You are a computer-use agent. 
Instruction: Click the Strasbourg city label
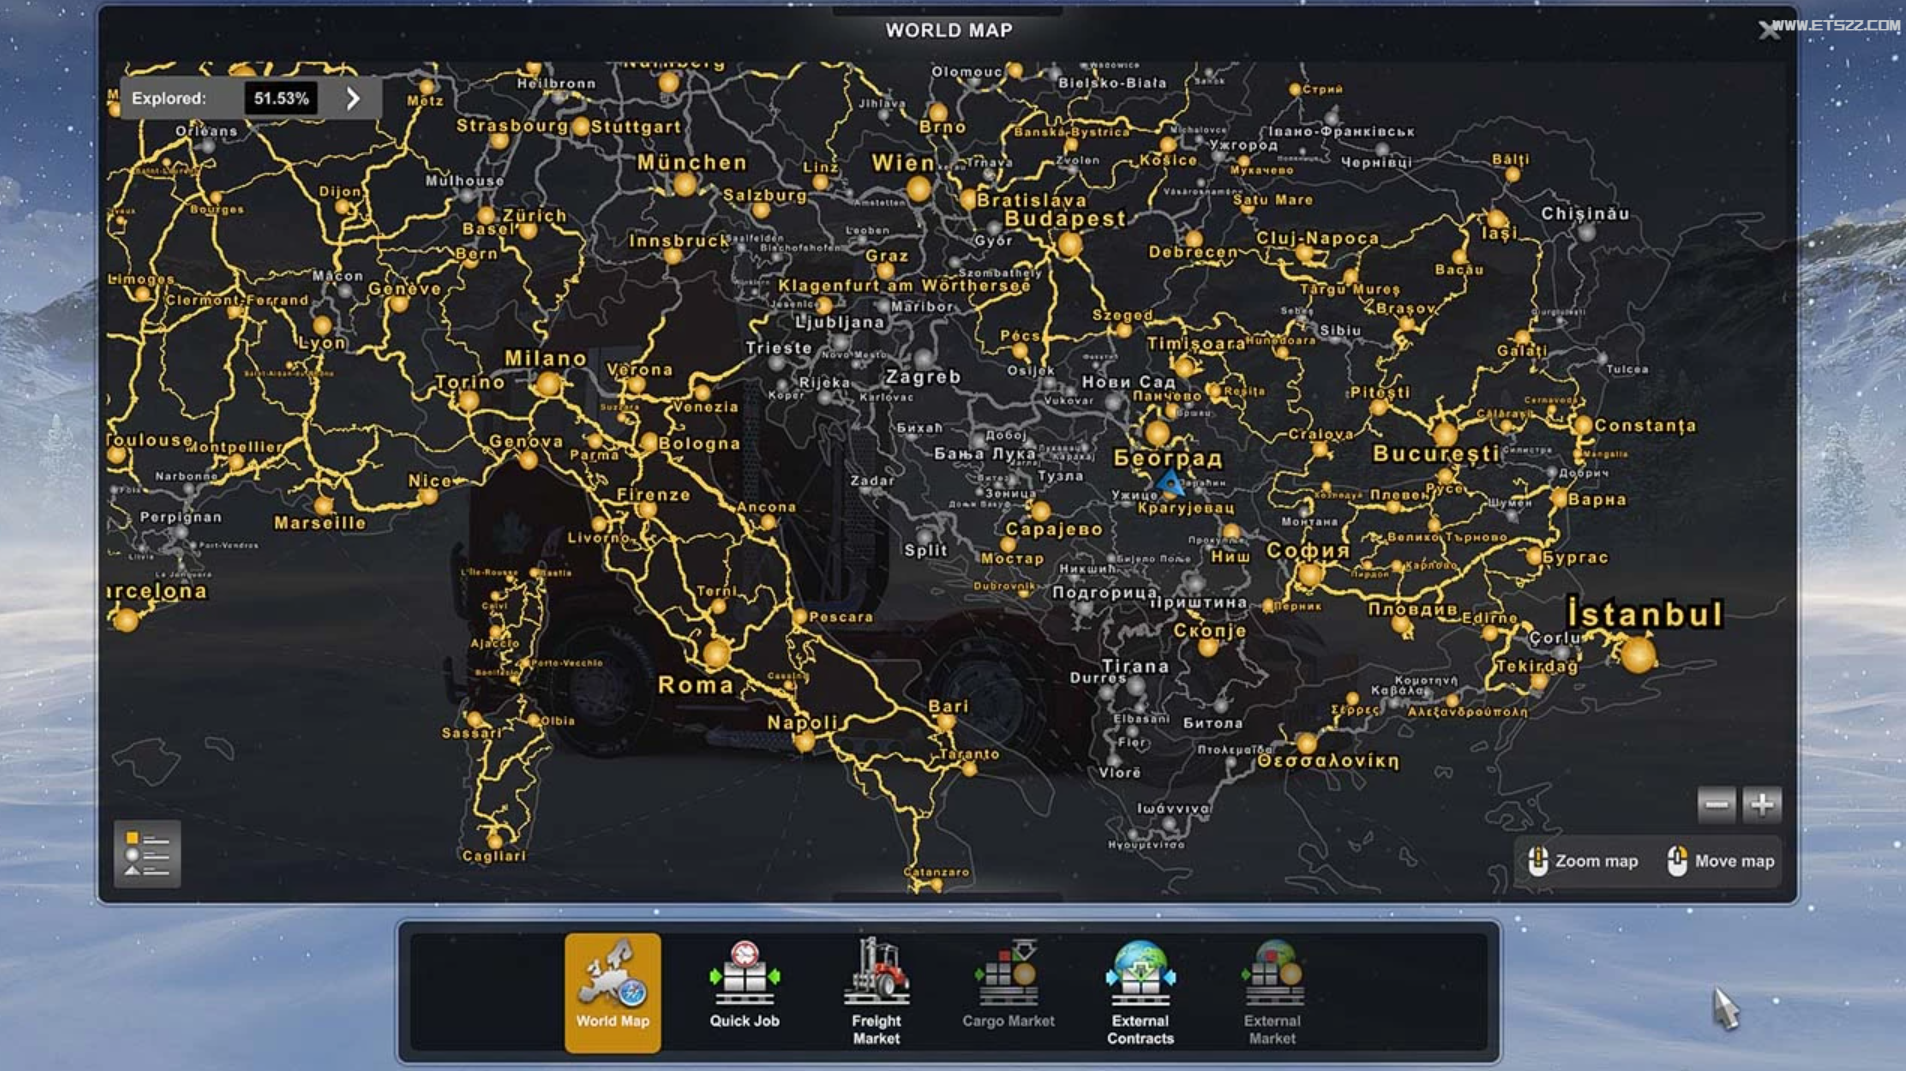coord(512,126)
